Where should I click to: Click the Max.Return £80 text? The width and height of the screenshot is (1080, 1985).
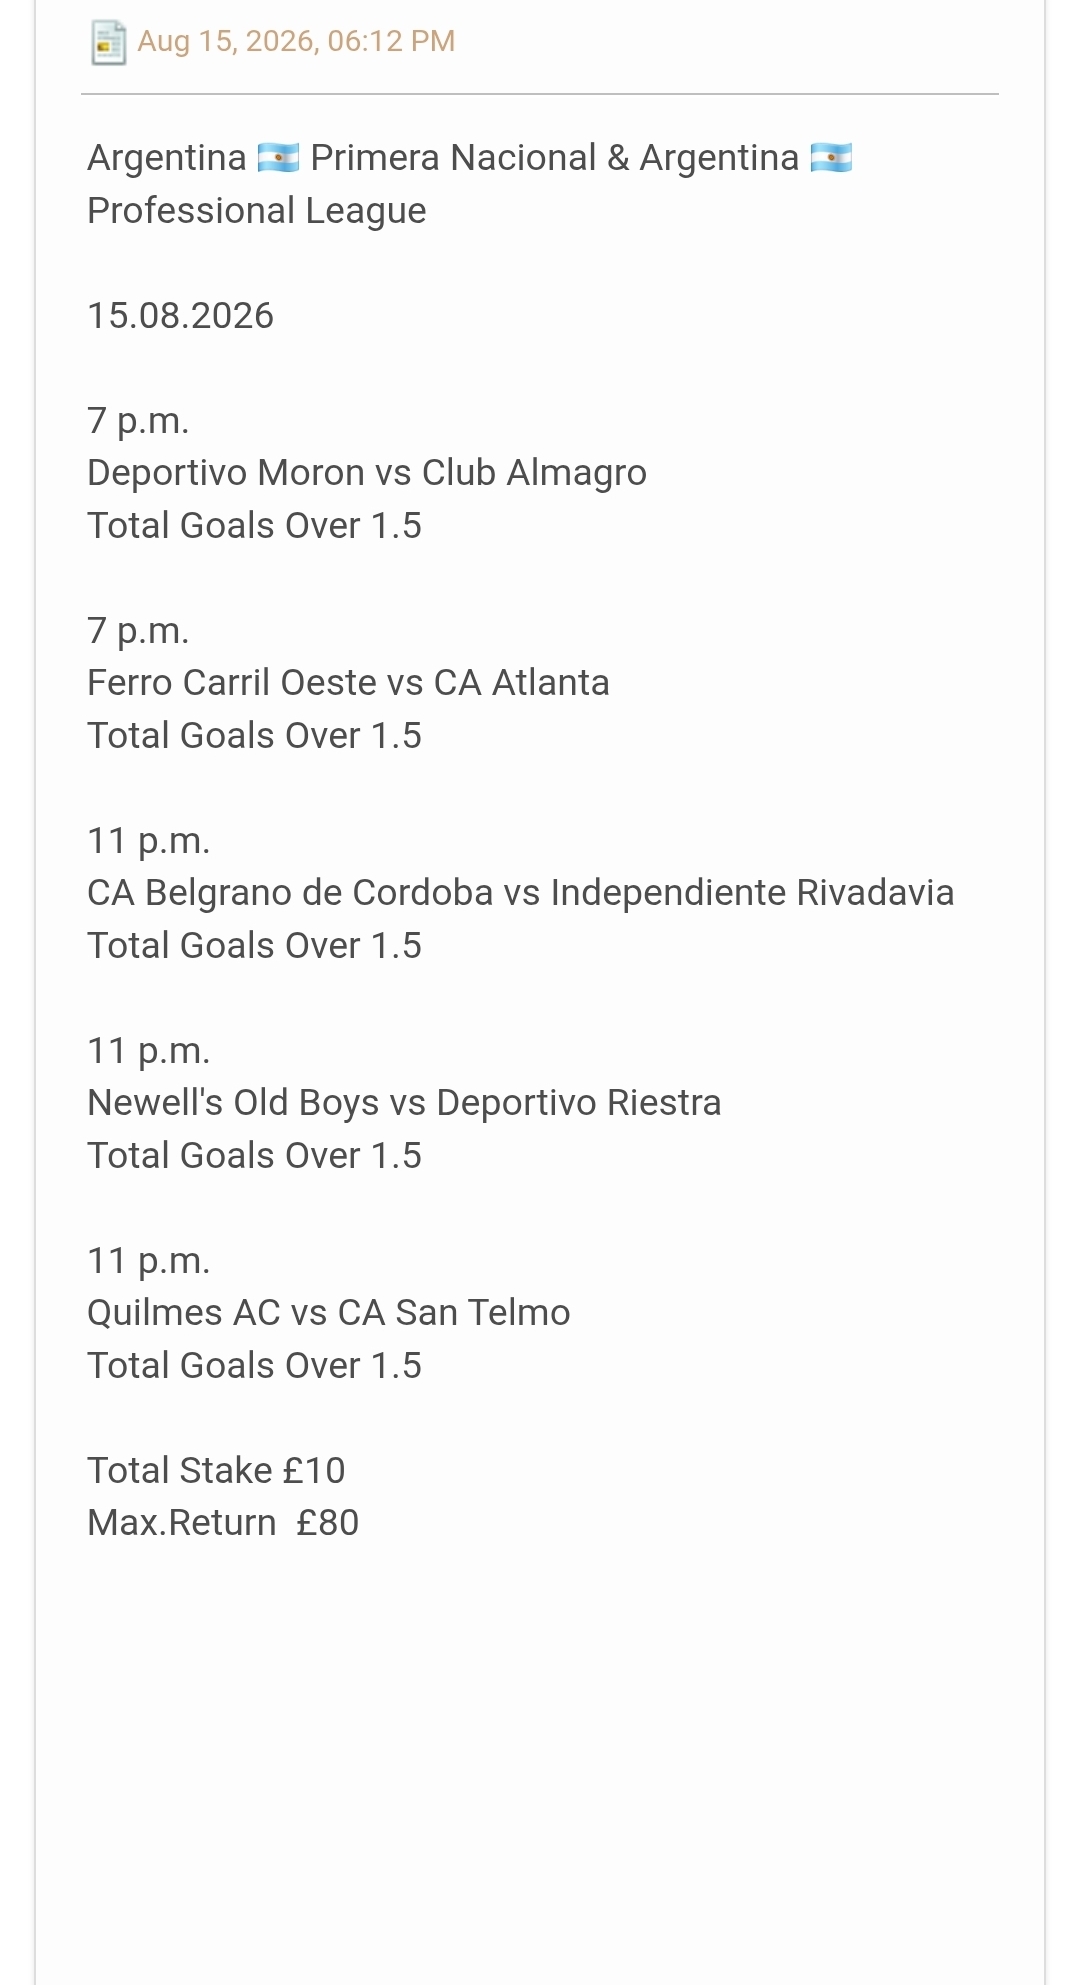click(x=223, y=1523)
